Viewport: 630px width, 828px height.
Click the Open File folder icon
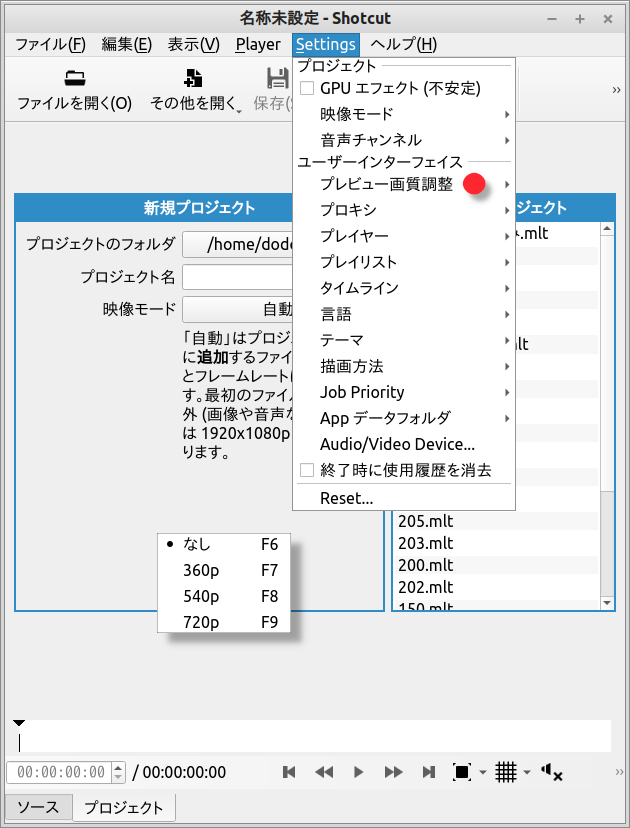pyautogui.click(x=74, y=79)
